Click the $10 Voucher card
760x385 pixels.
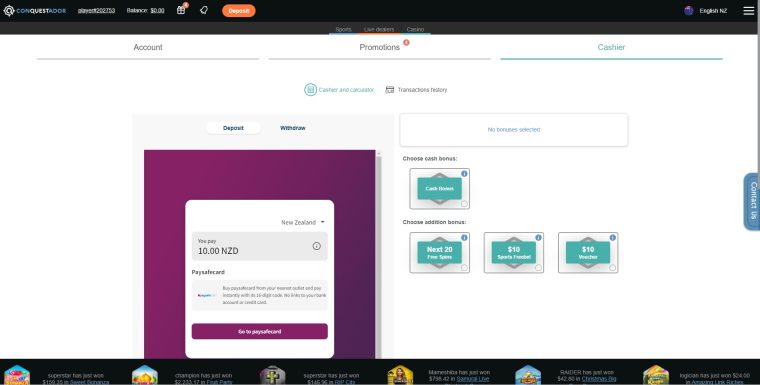[588, 253]
